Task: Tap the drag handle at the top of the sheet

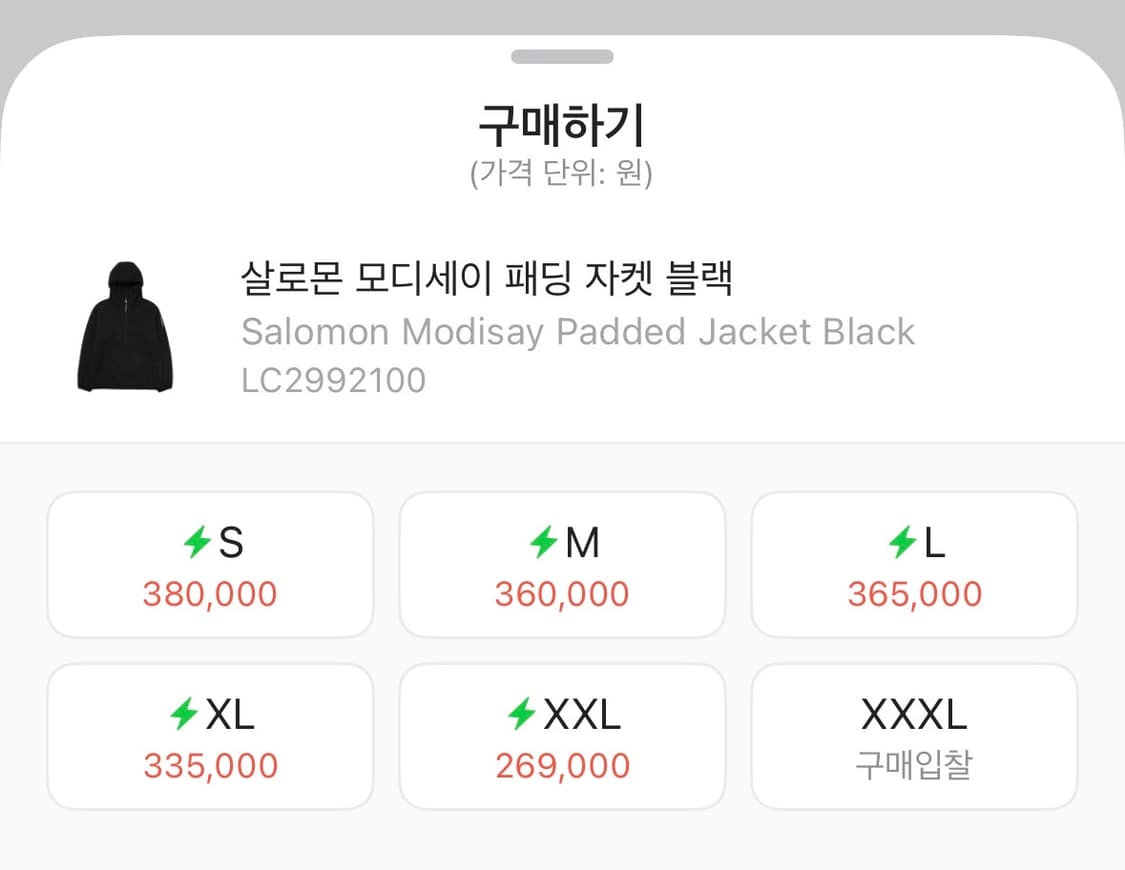Action: coord(562,57)
